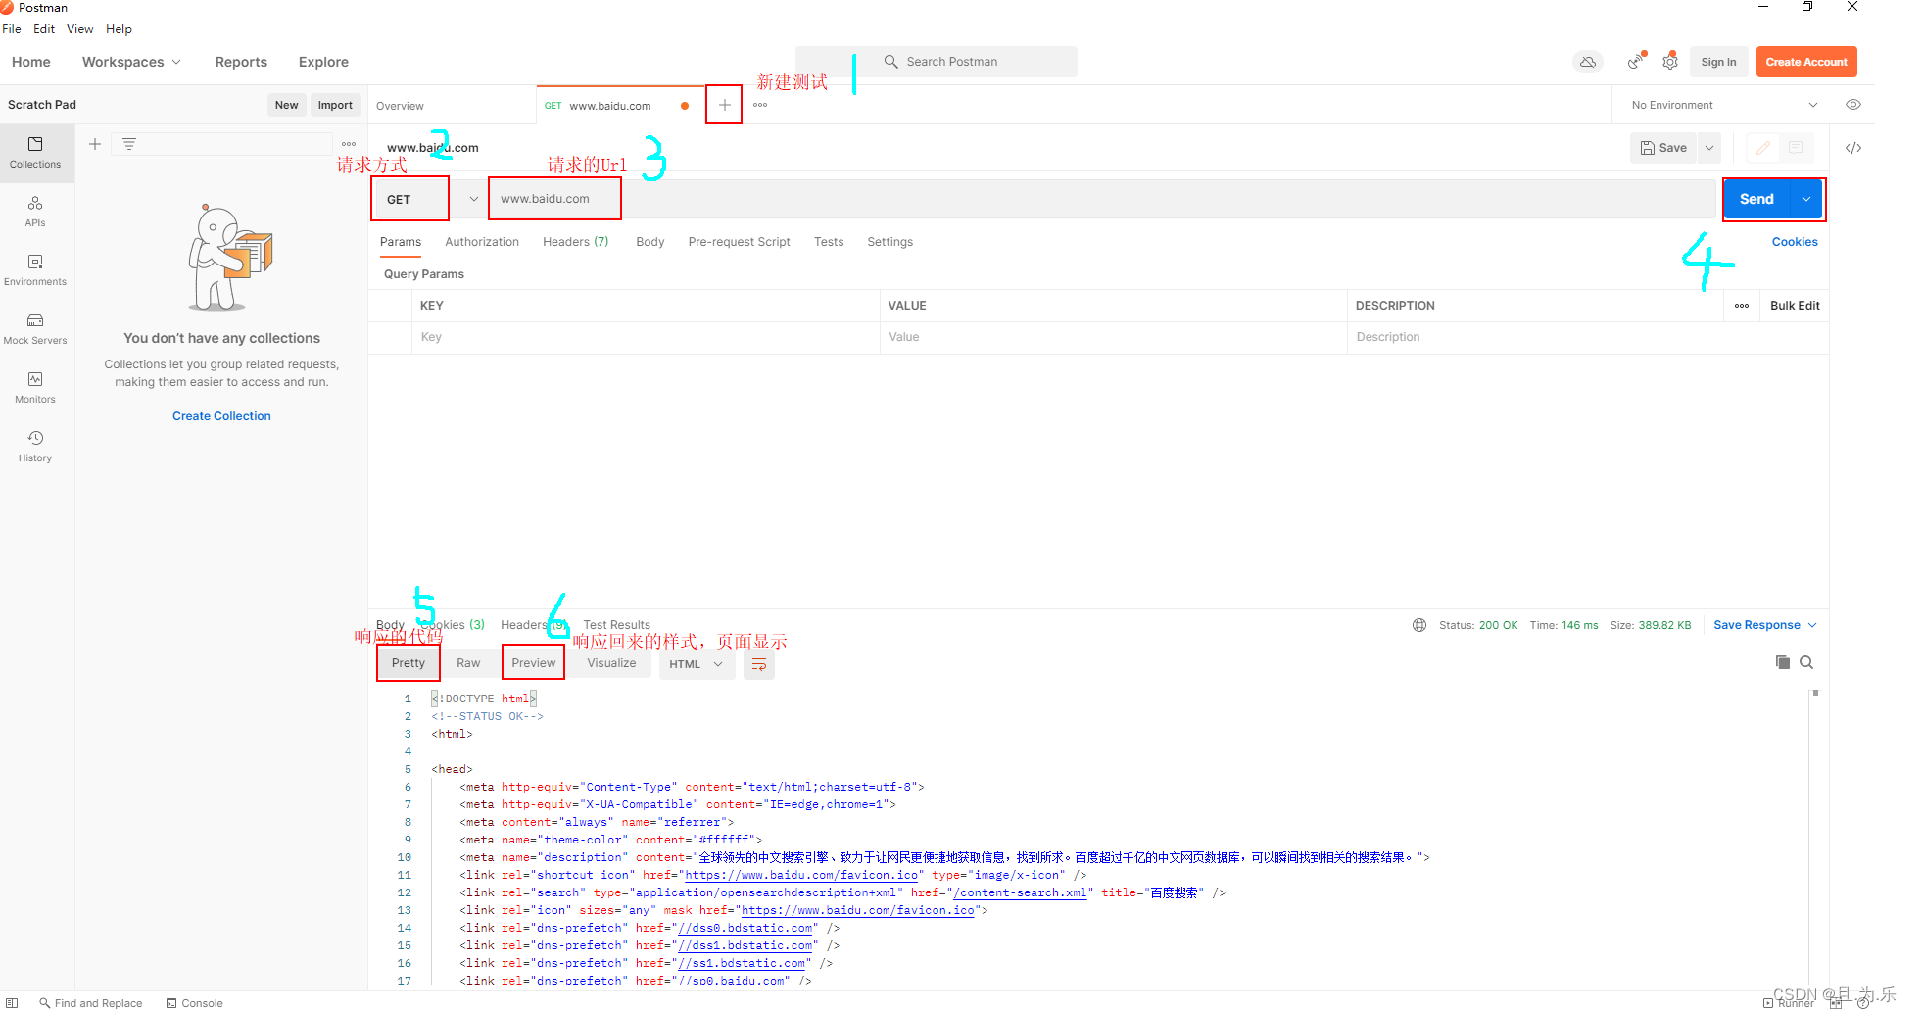Switch to the Headers (7) request tab

pyautogui.click(x=575, y=242)
